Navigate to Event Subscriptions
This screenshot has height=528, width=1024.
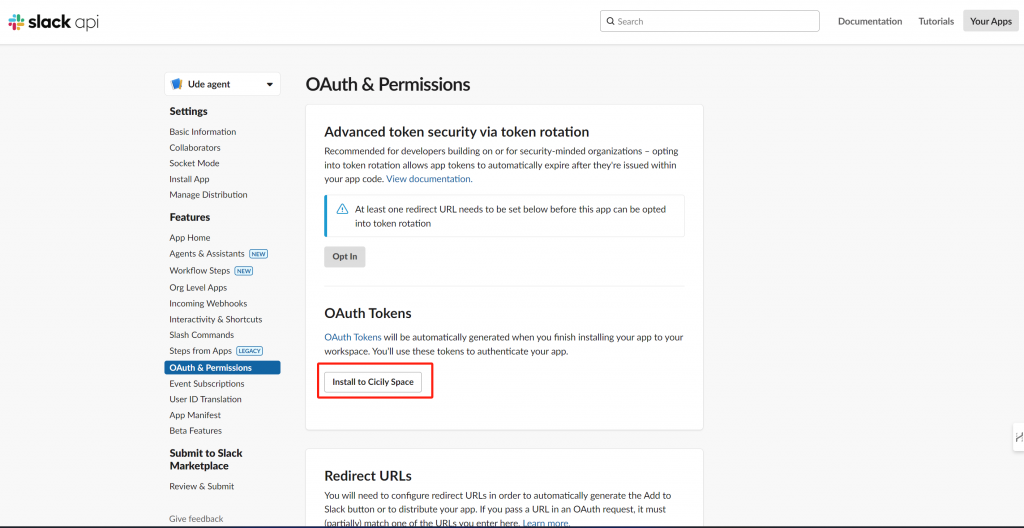pyautogui.click(x=206, y=384)
